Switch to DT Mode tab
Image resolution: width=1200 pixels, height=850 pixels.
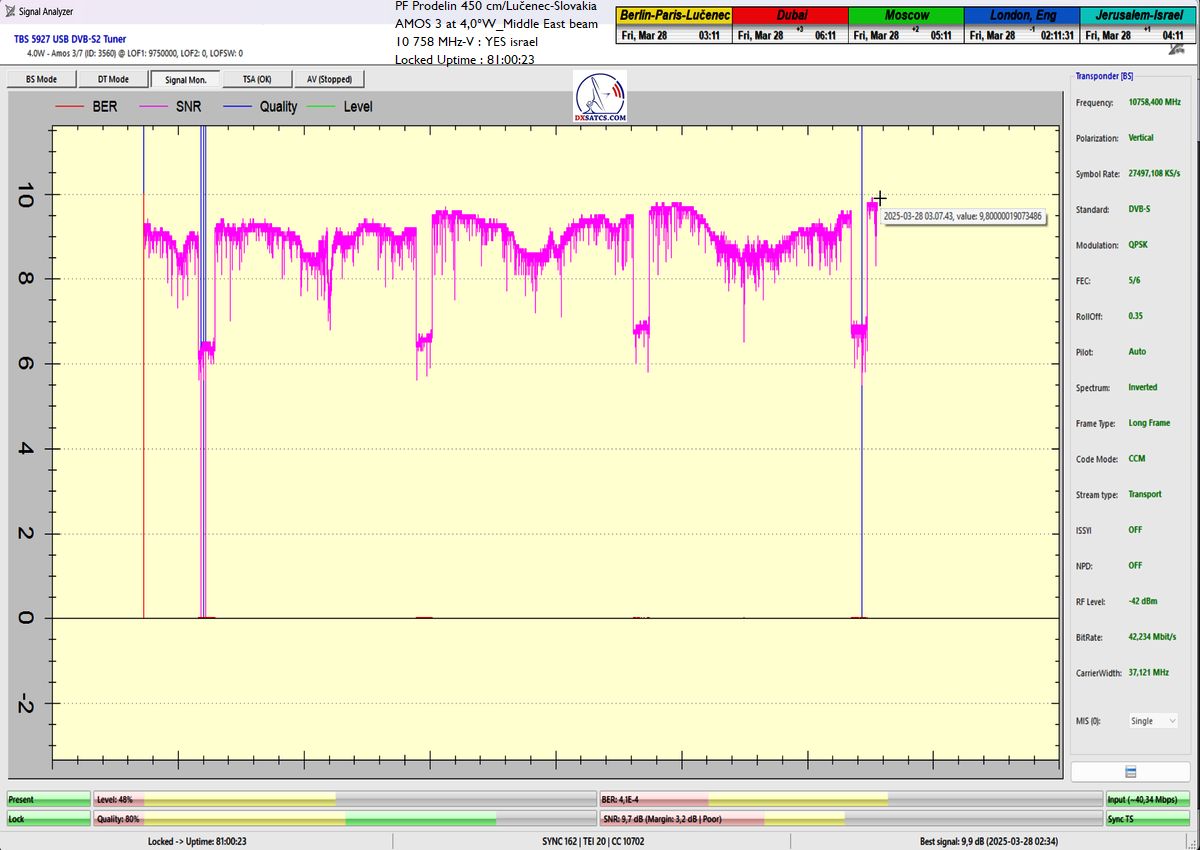point(112,79)
